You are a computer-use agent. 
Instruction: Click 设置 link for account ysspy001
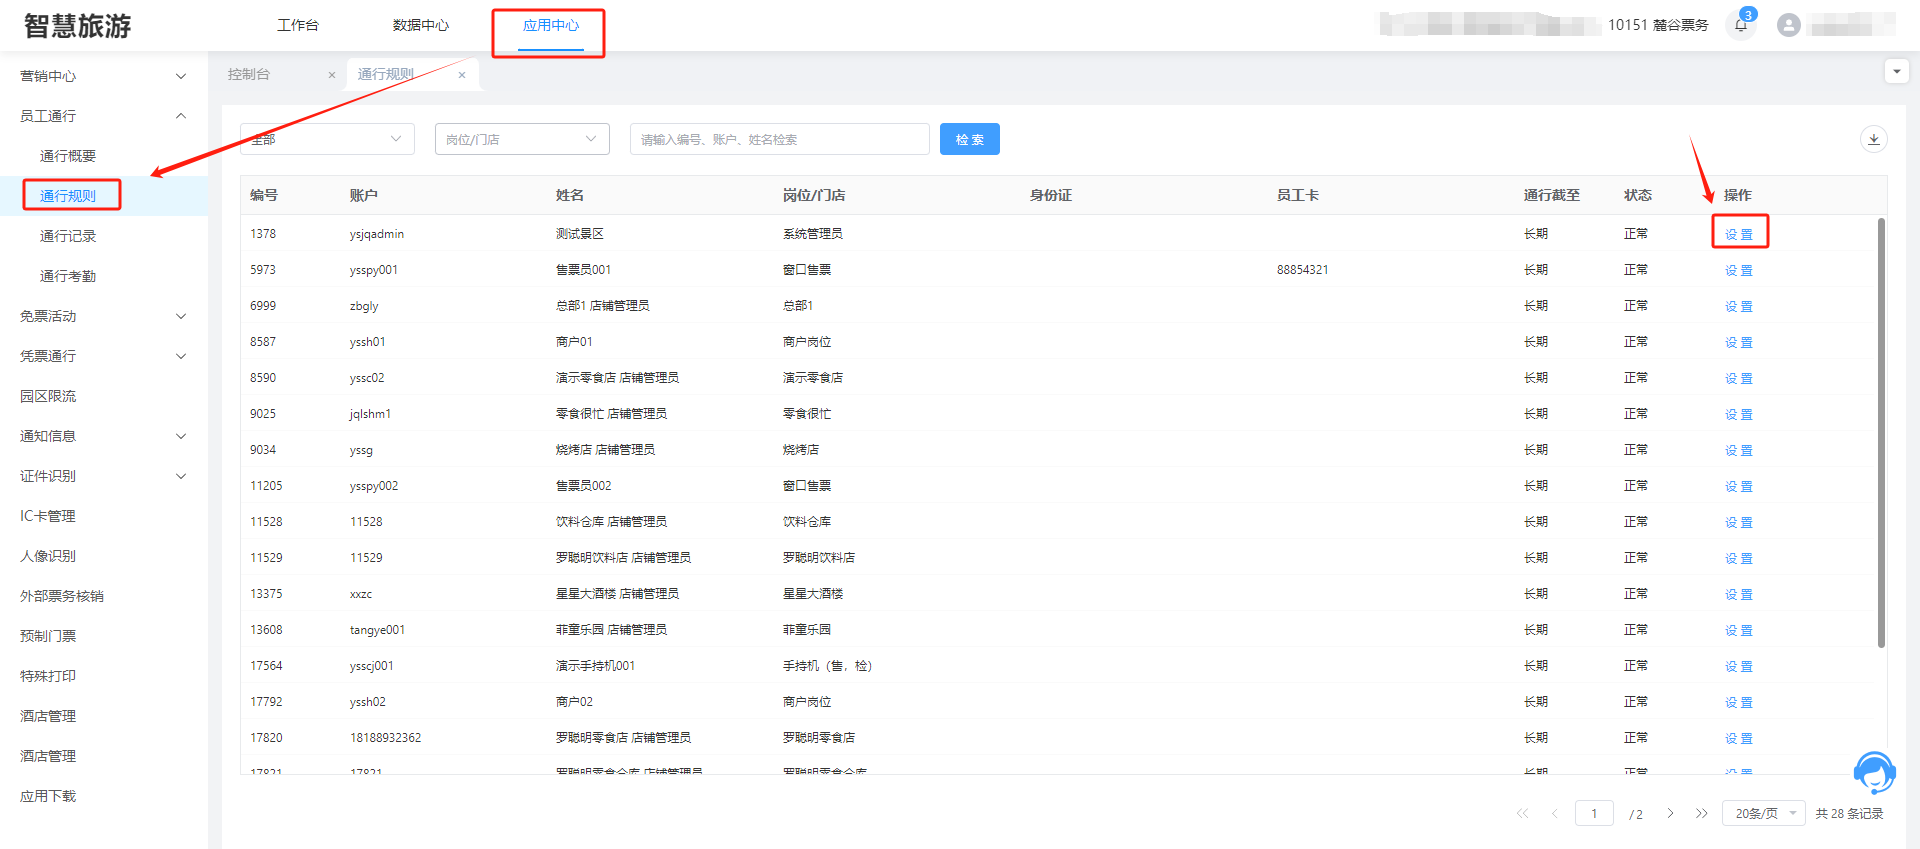tap(1738, 270)
